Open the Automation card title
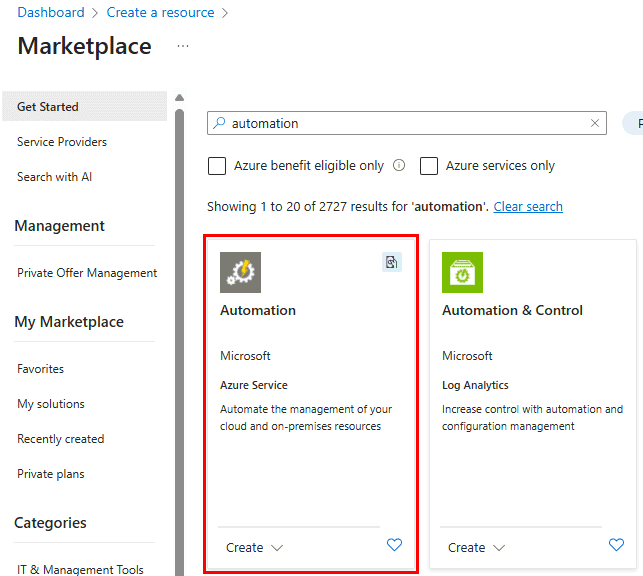643x576 pixels. [258, 310]
